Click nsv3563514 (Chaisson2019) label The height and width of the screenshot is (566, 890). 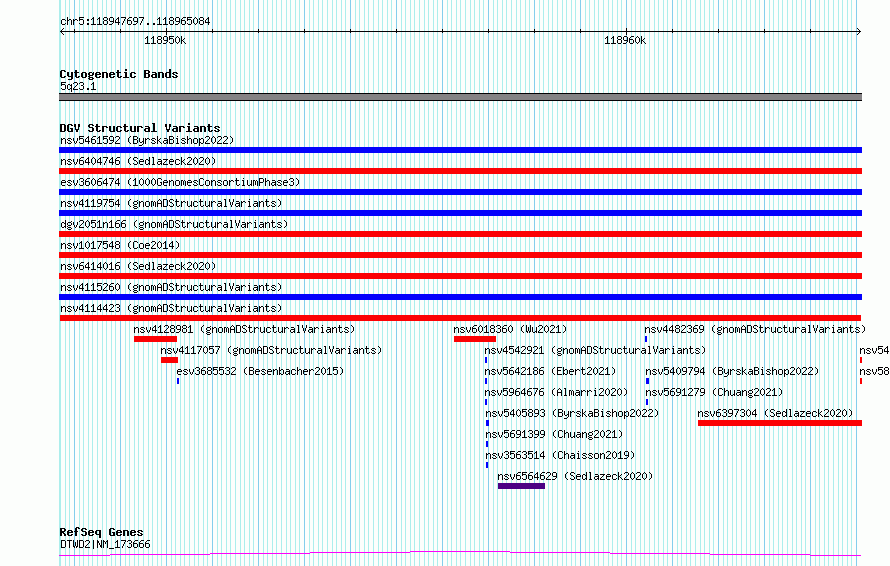click(x=560, y=455)
